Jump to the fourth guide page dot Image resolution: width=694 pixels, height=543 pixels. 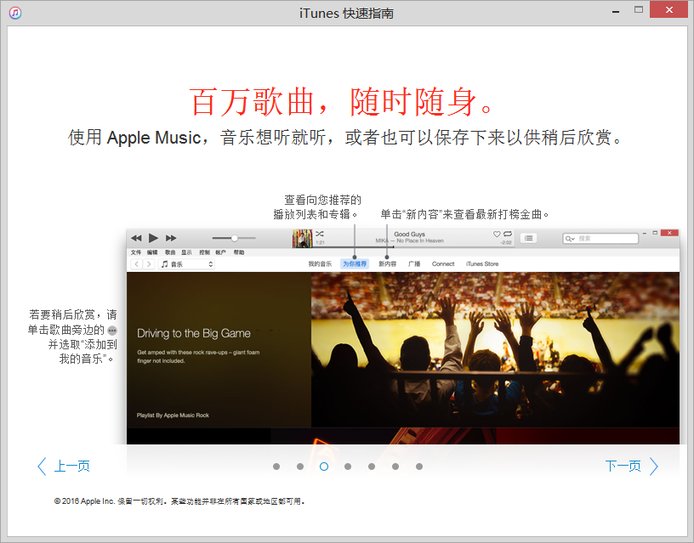(x=348, y=466)
